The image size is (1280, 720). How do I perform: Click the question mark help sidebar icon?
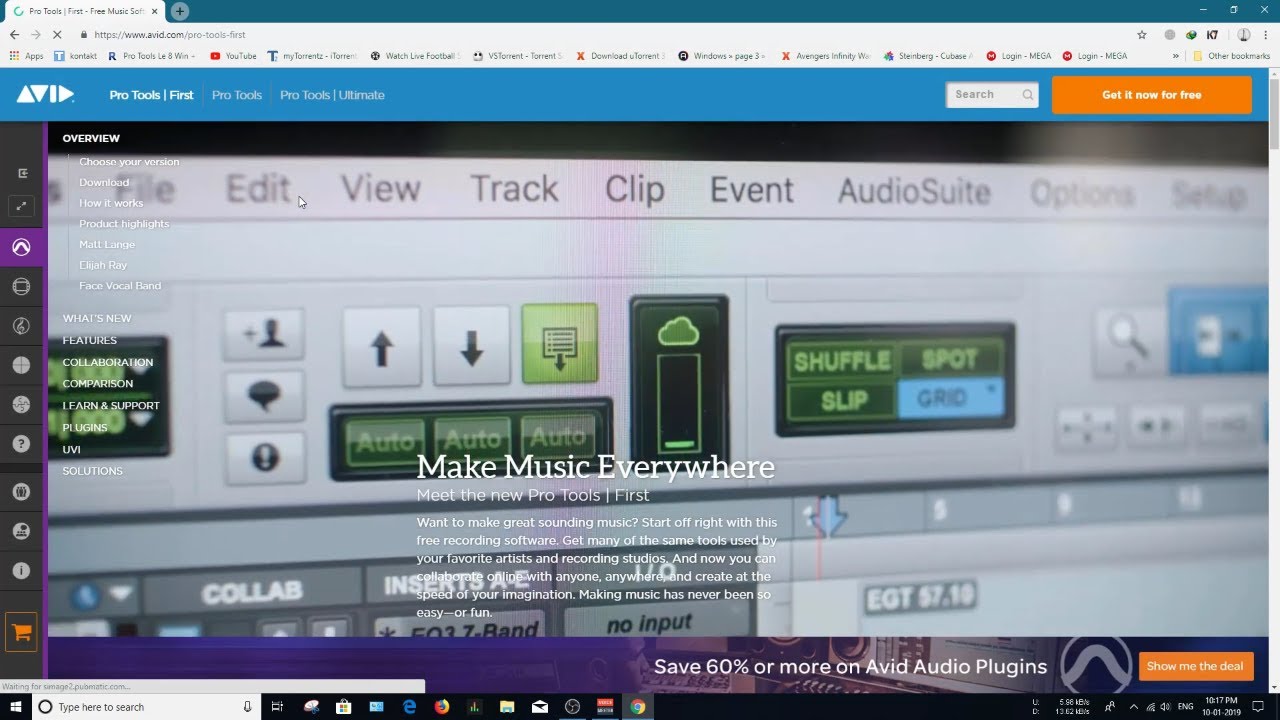22,444
